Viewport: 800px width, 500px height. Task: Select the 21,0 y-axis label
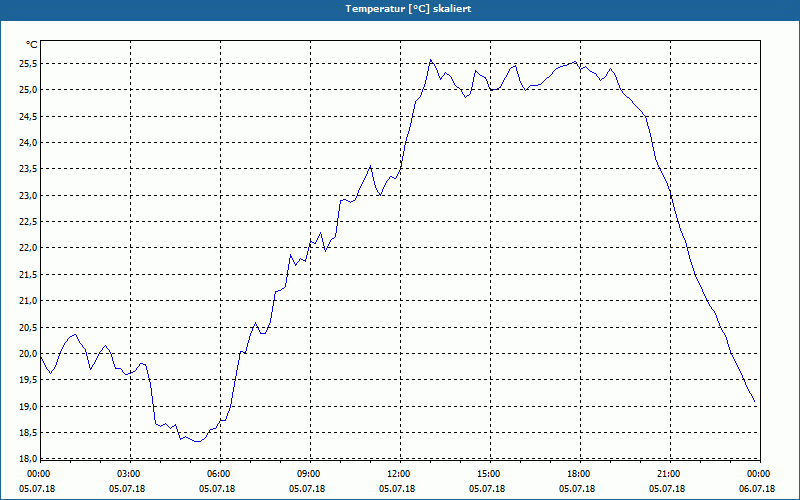[x=28, y=301]
